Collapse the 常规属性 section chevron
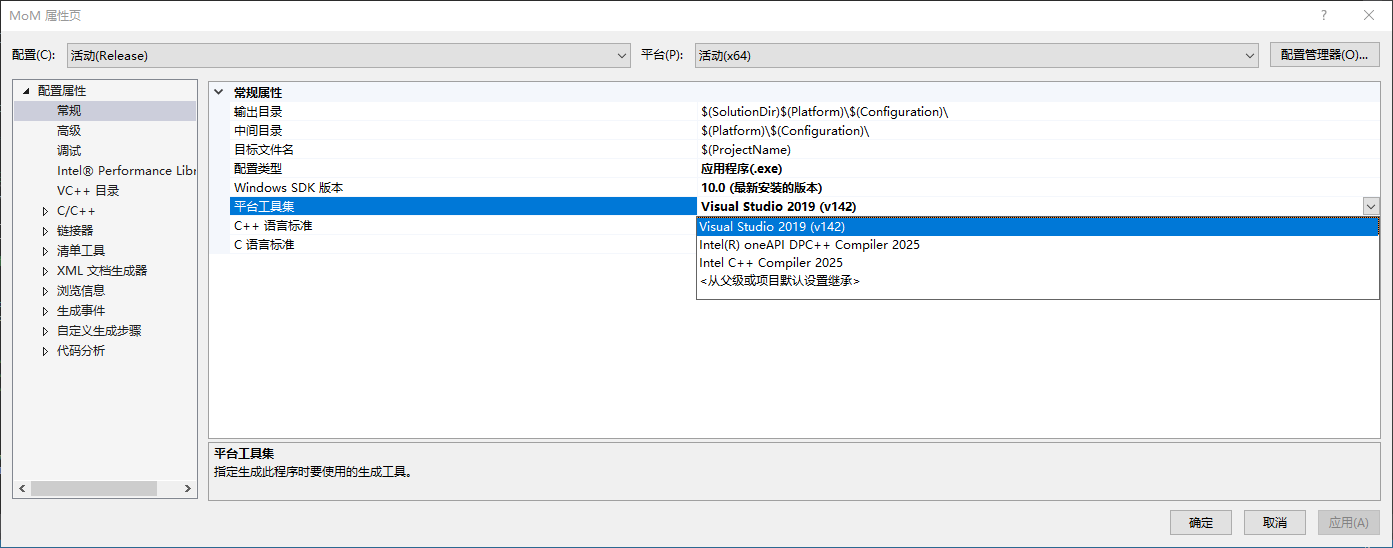This screenshot has width=1393, height=548. click(x=220, y=92)
